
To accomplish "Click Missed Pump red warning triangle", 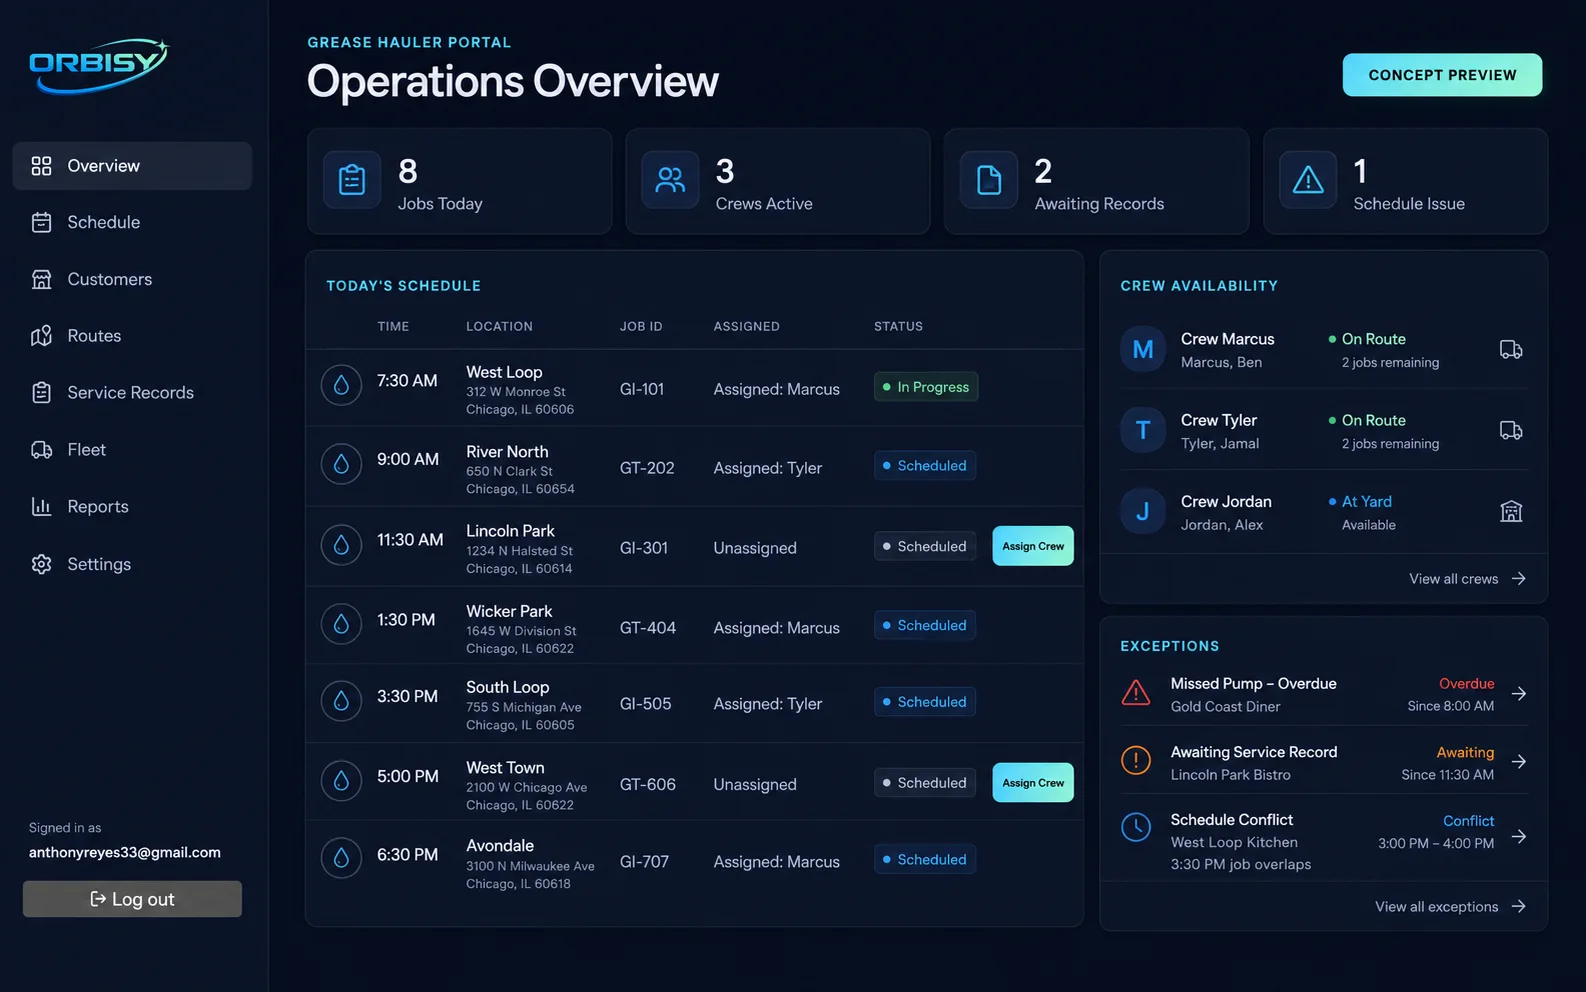I will tap(1136, 693).
